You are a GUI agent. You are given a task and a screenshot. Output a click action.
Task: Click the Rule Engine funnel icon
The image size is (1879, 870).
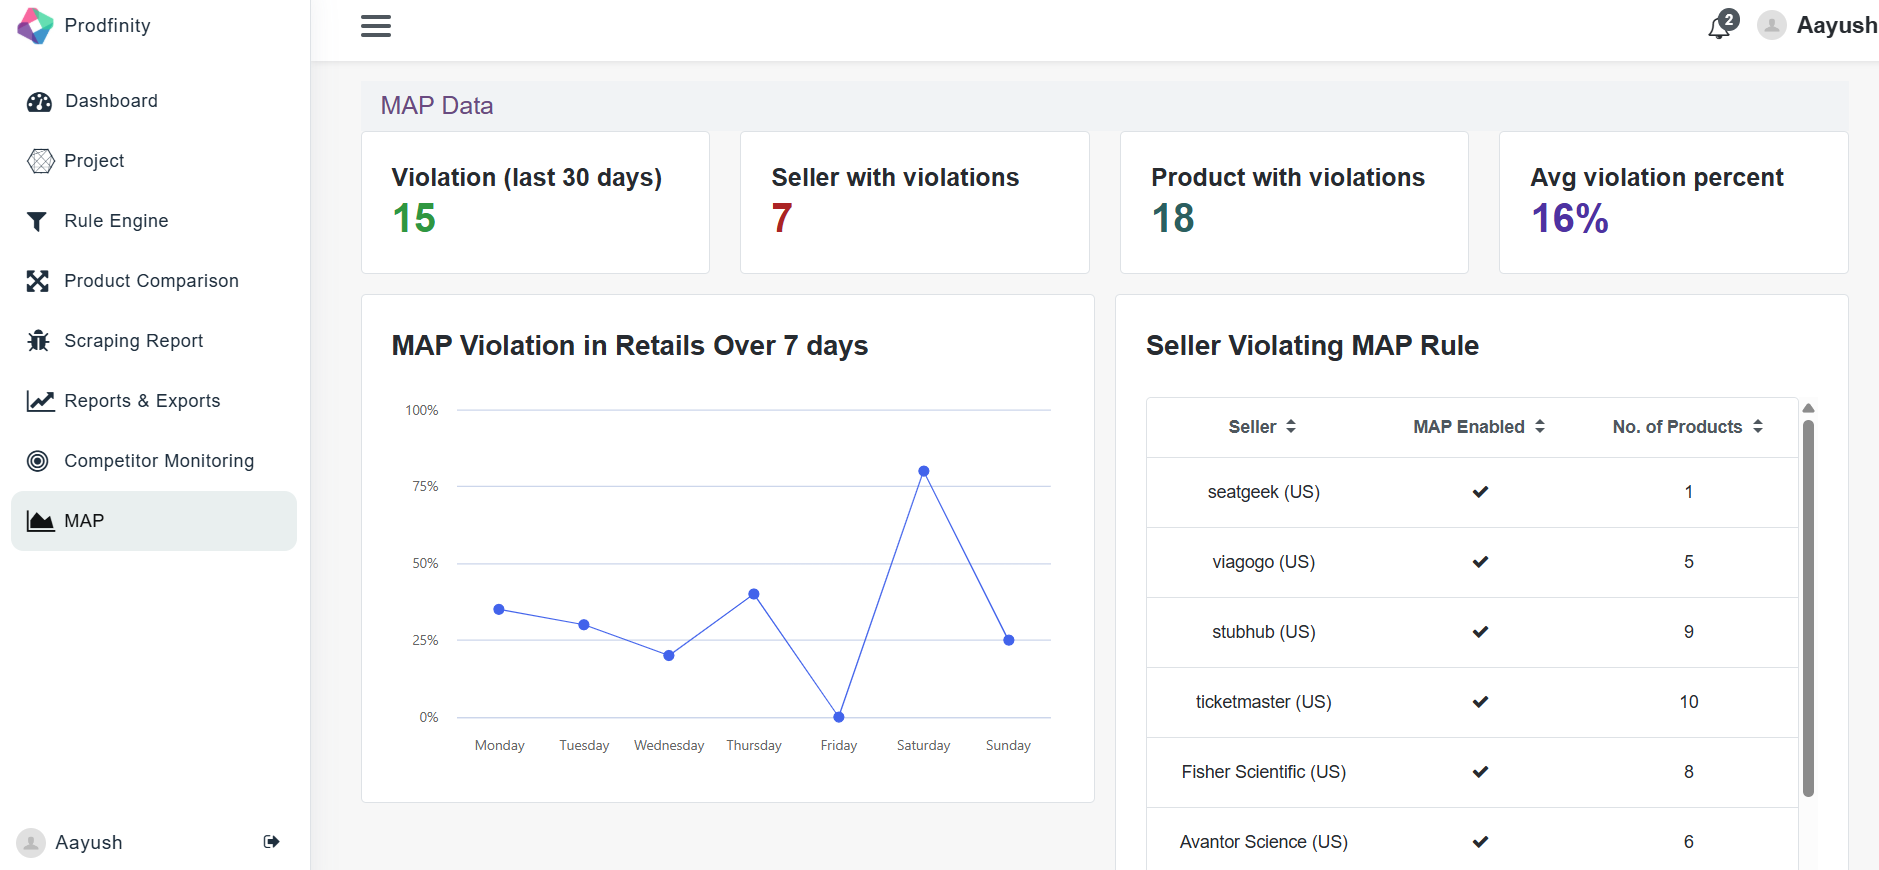coord(37,221)
